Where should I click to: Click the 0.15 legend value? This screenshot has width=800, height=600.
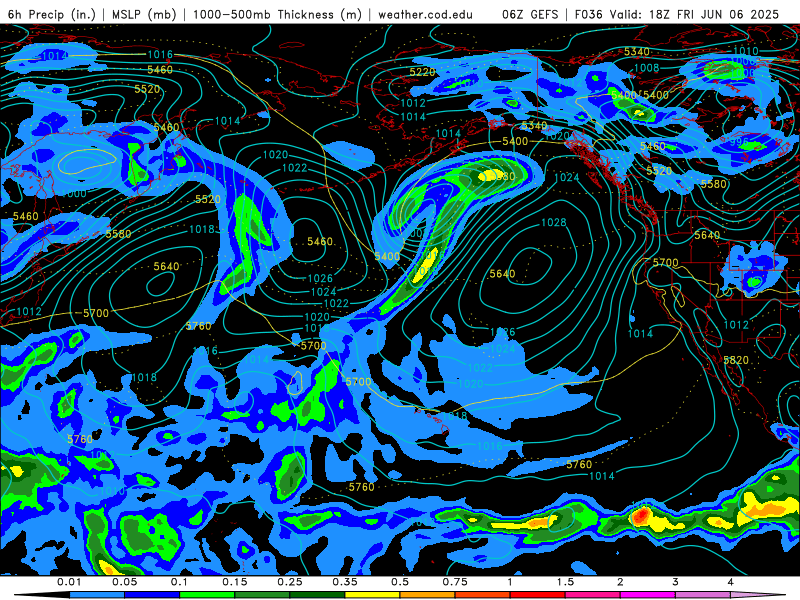pos(235,582)
